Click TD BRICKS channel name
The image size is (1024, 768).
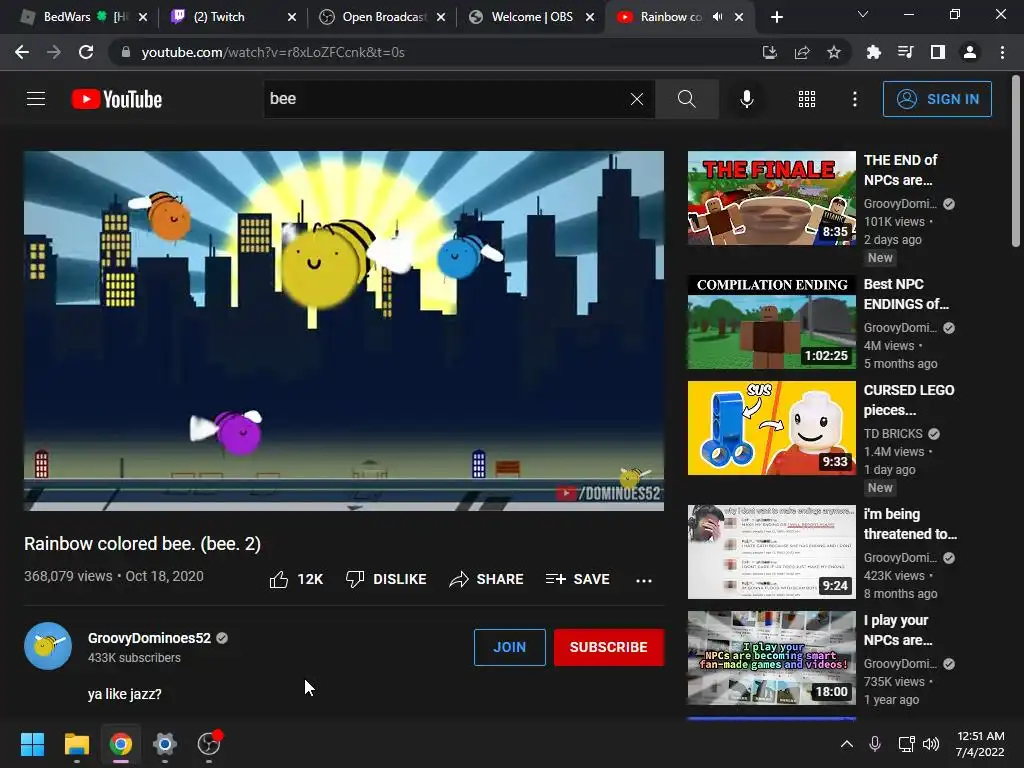pos(893,434)
